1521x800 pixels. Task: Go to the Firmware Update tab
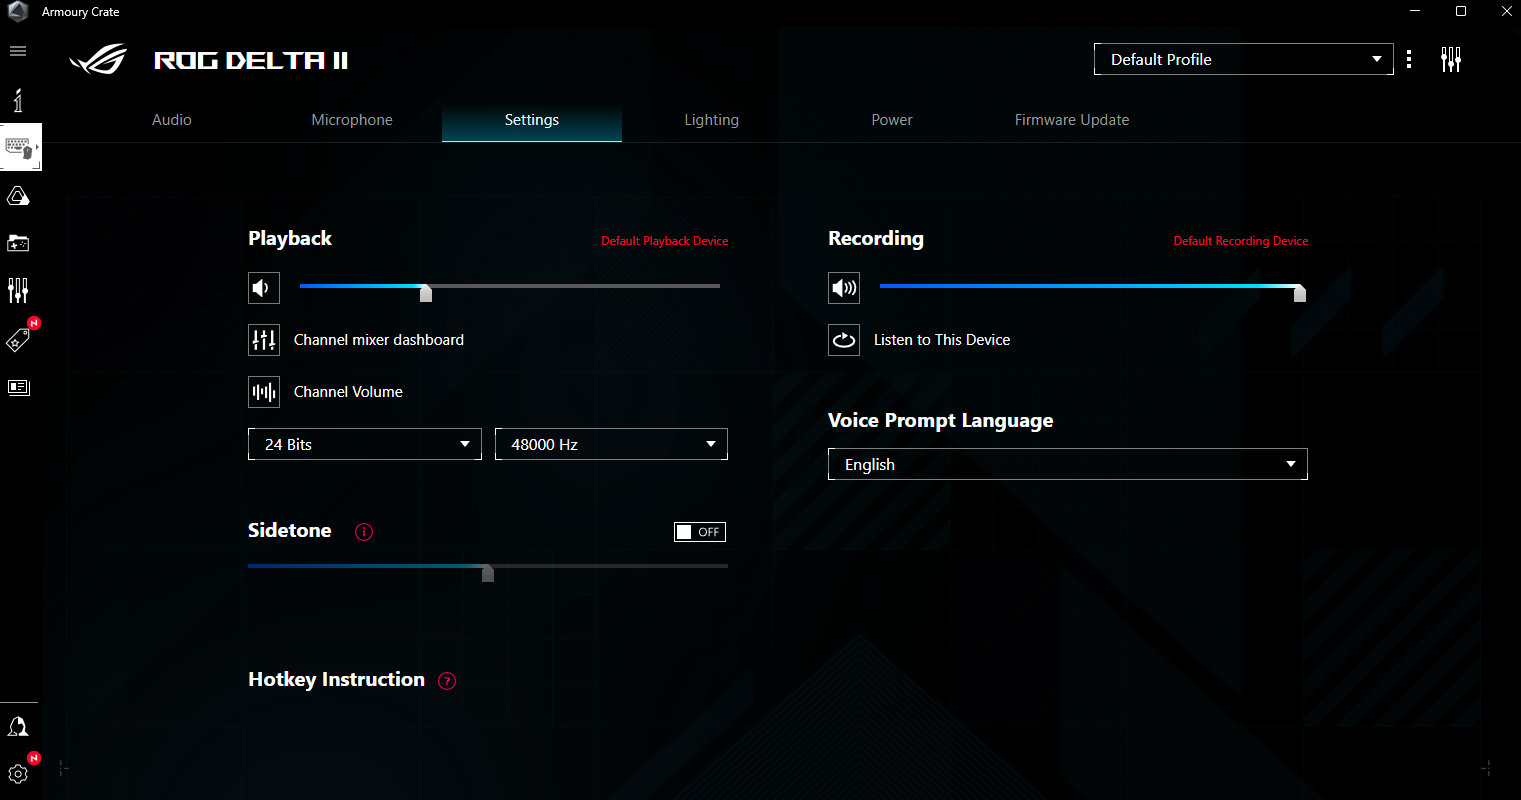pos(1071,120)
